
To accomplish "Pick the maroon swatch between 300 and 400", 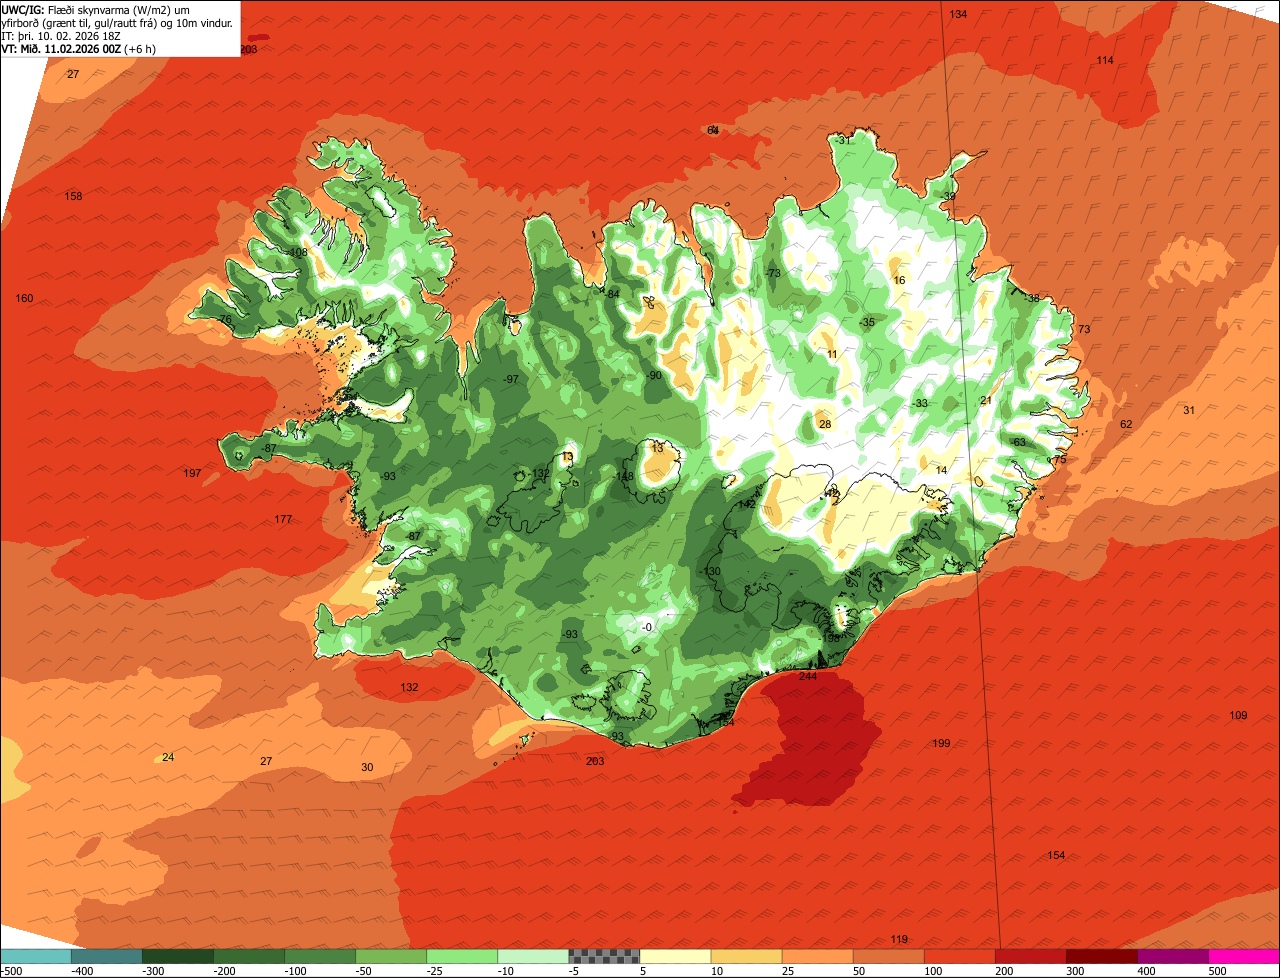I will point(1100,956).
